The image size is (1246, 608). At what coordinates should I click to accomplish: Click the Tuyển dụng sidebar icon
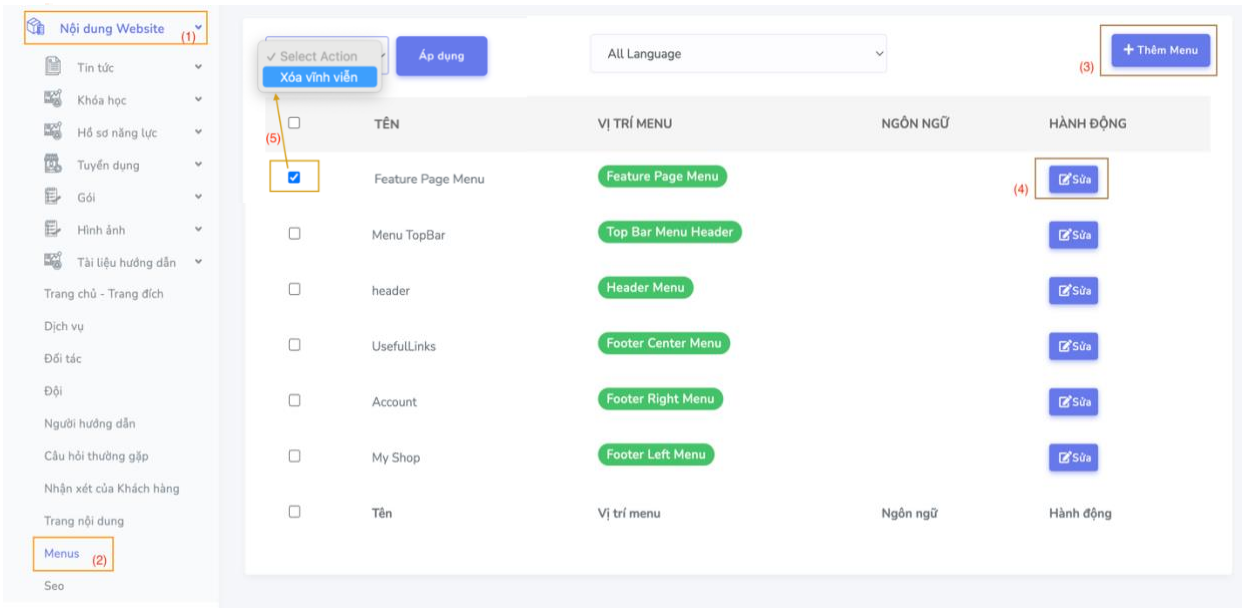(54, 165)
